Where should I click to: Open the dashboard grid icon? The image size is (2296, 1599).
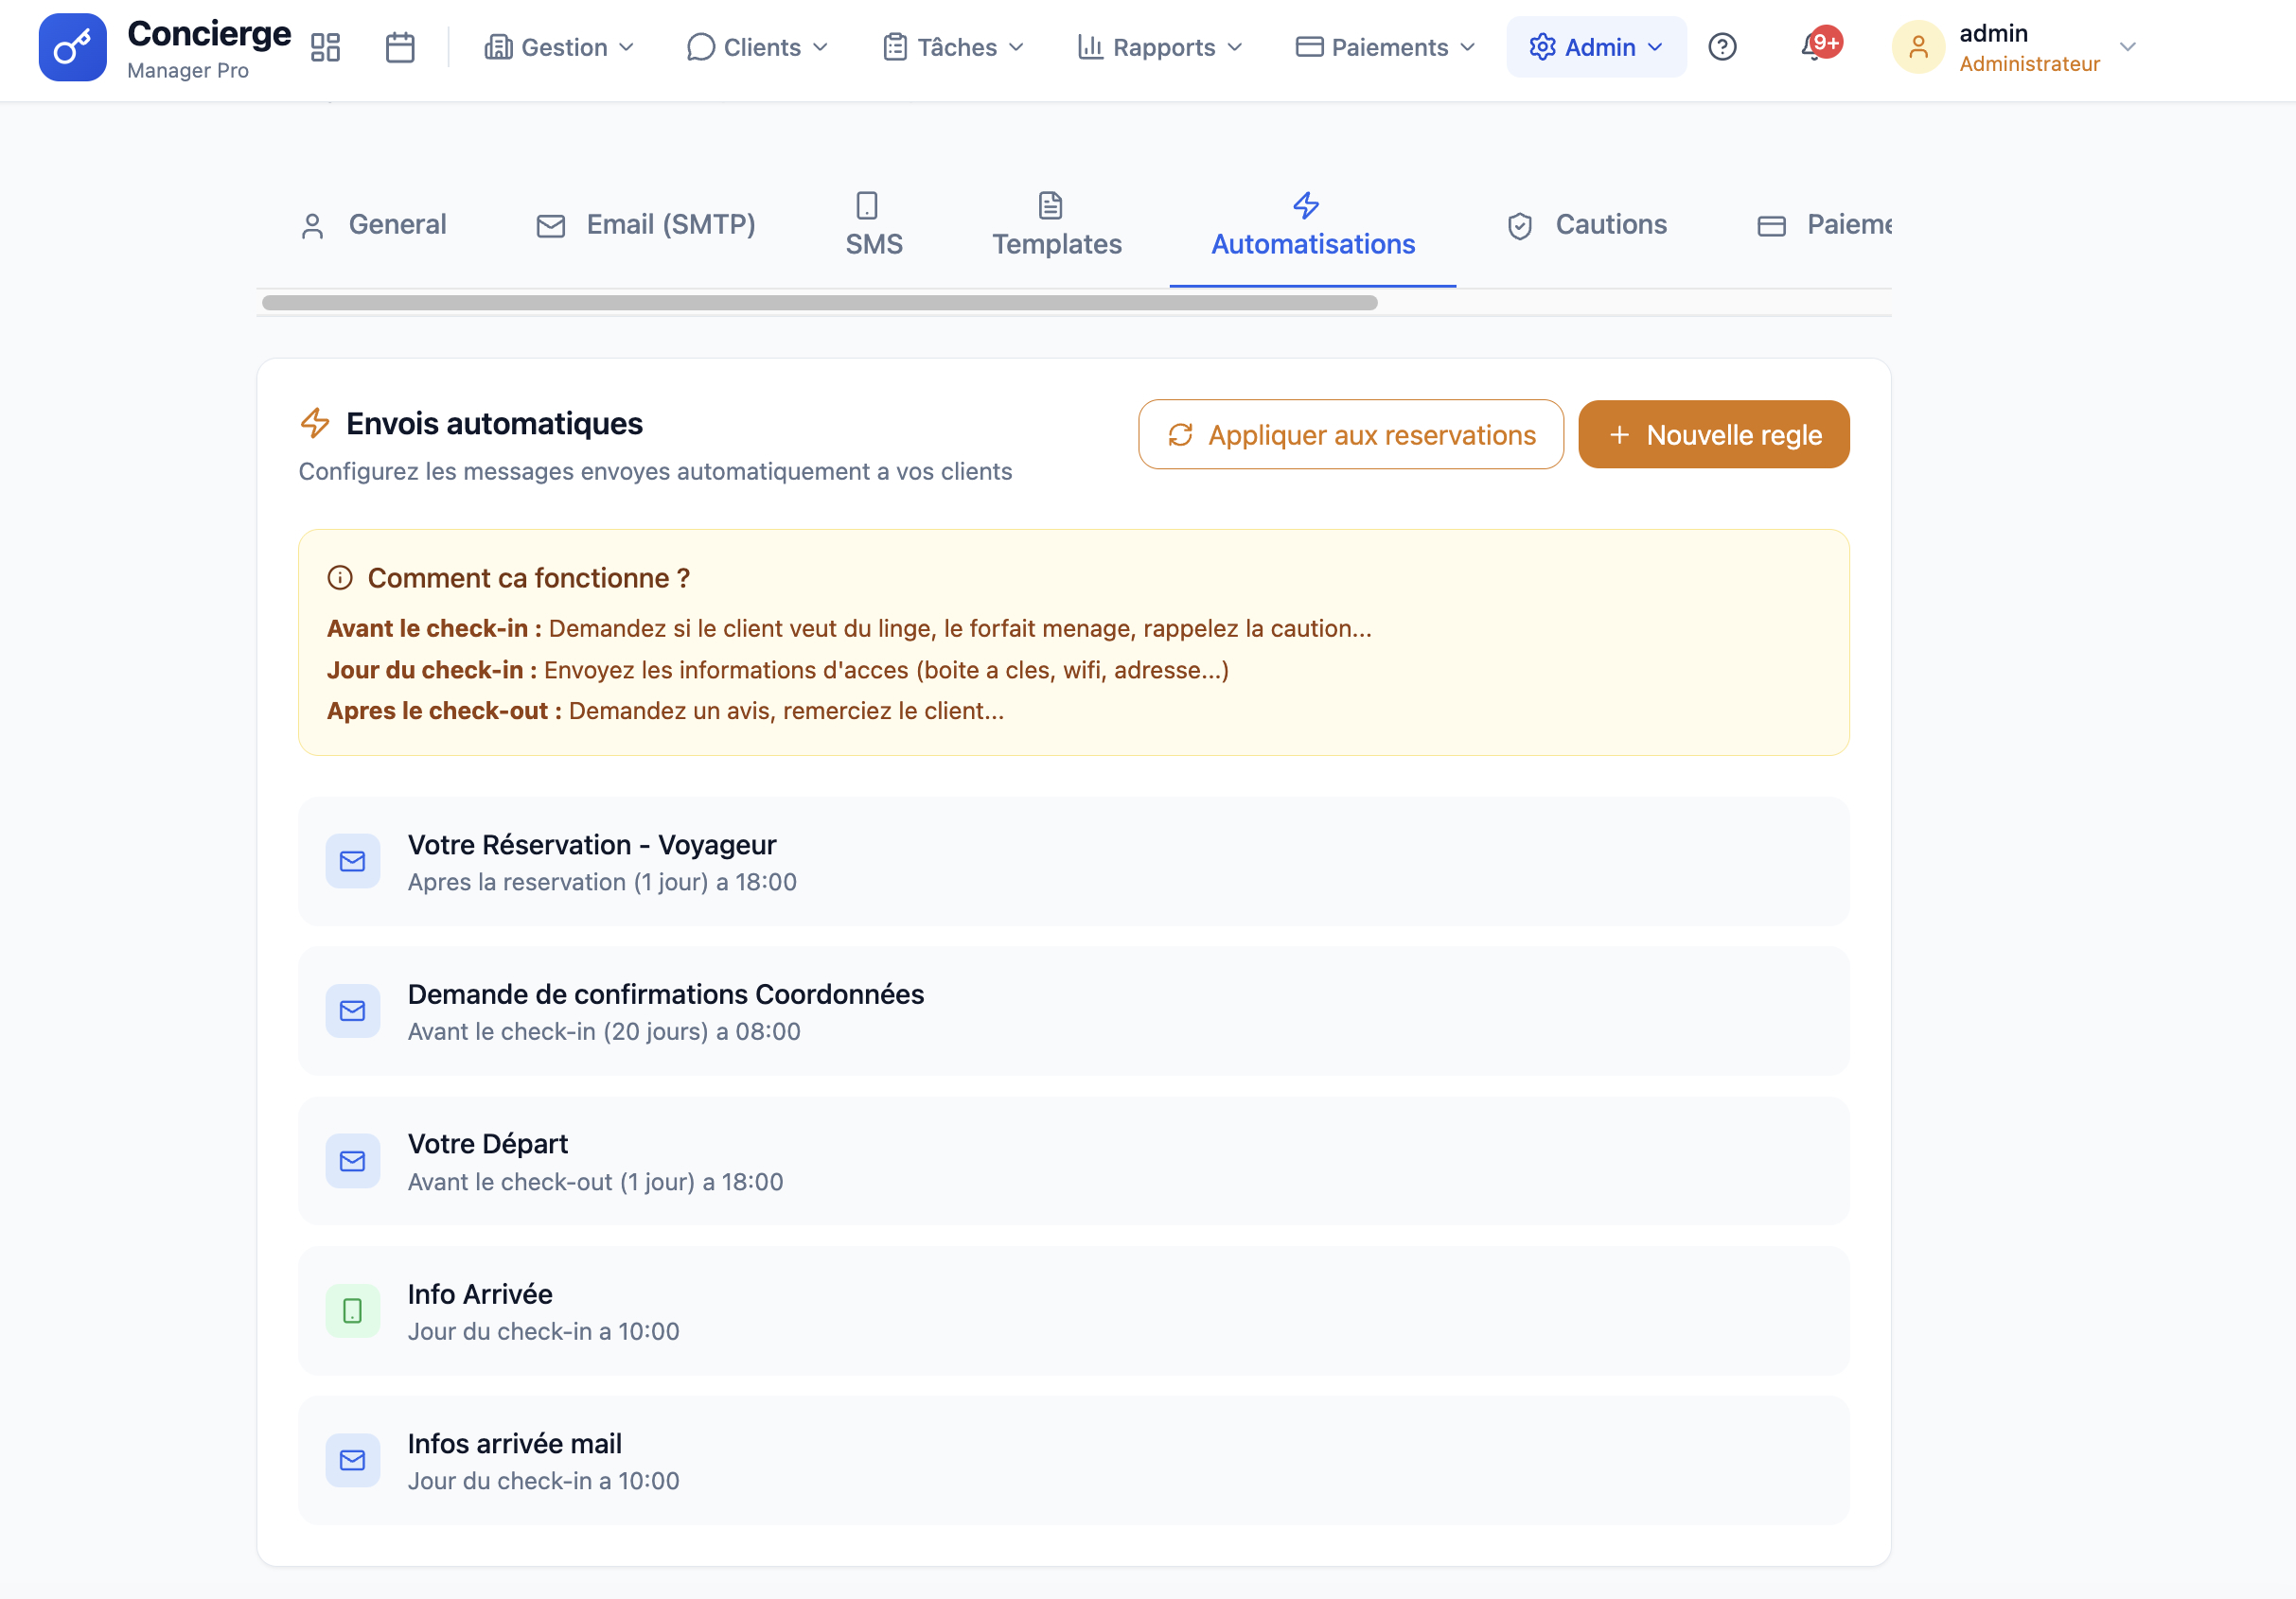tap(325, 46)
